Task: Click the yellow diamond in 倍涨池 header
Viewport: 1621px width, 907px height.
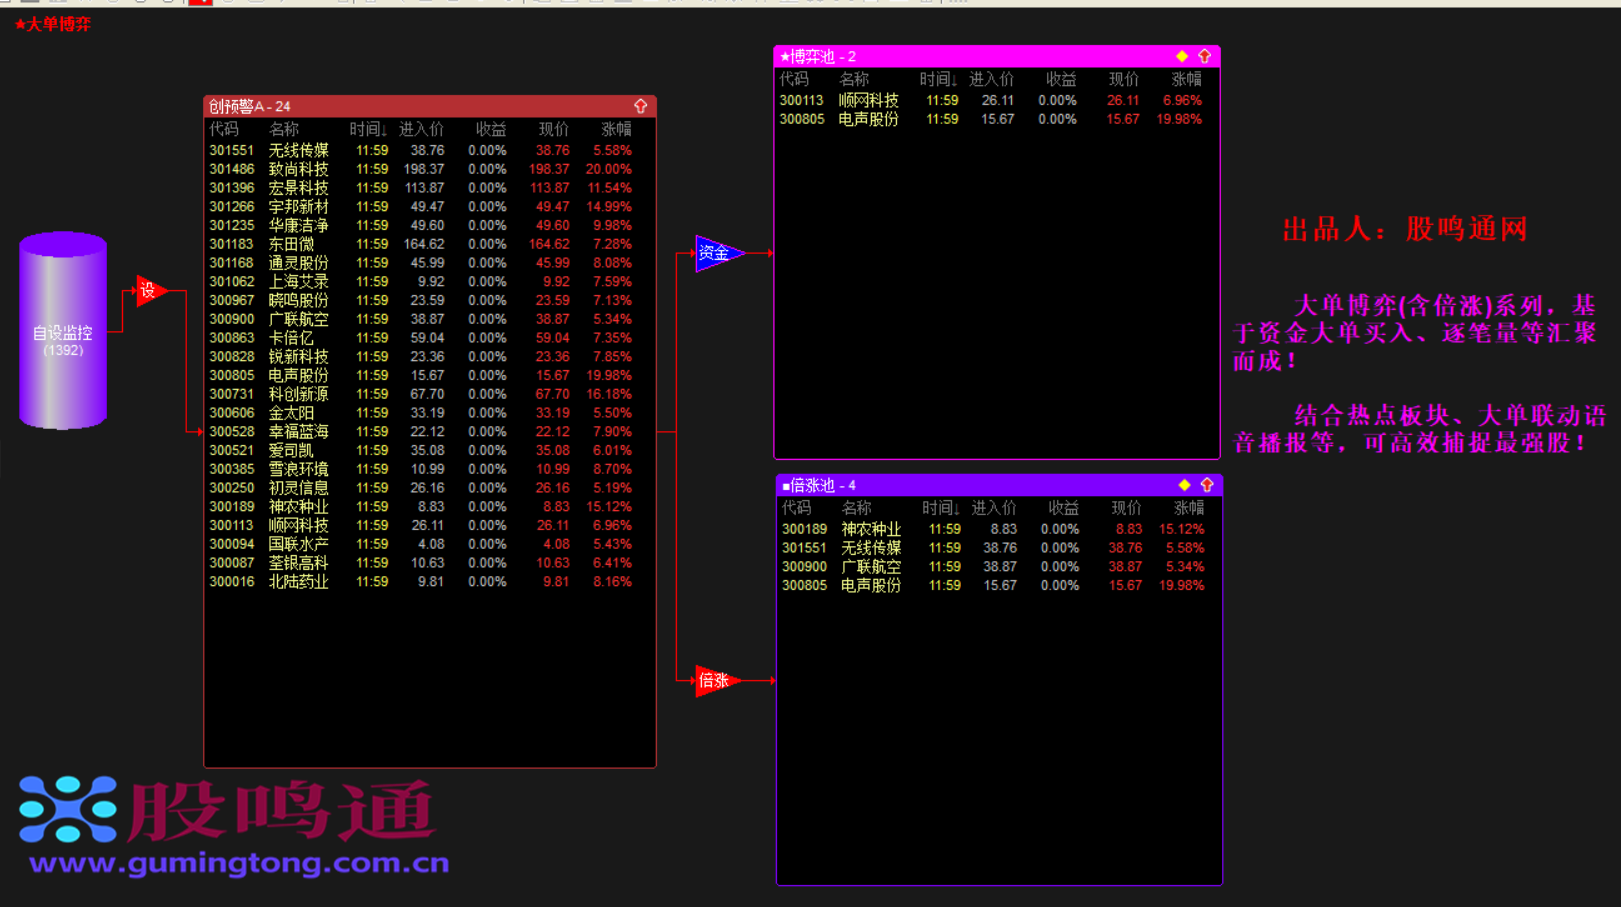Action: 1184,485
